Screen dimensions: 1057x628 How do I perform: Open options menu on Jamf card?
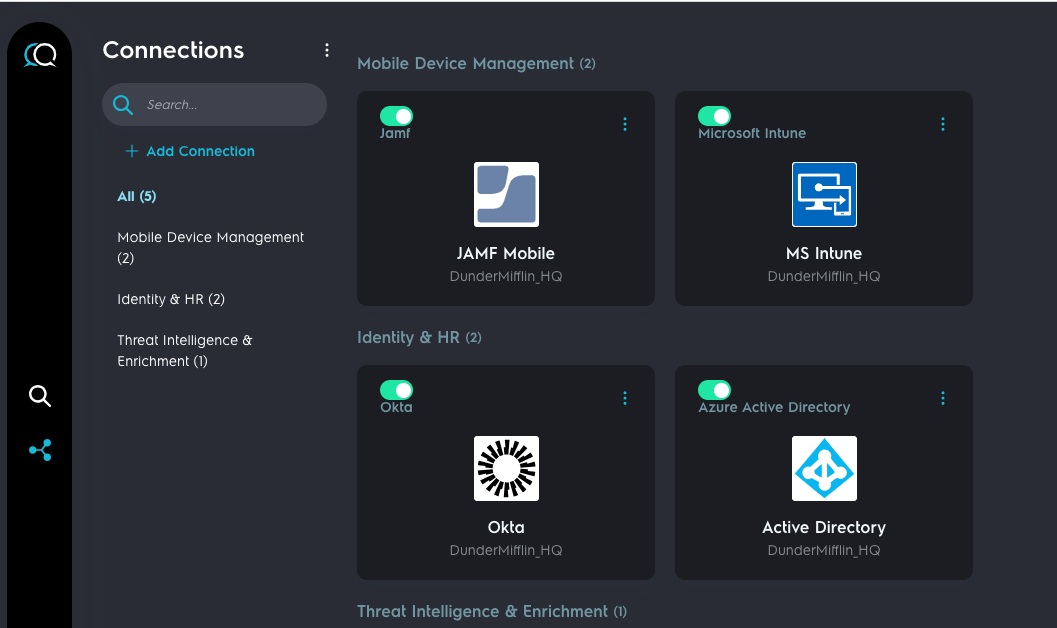(x=625, y=124)
